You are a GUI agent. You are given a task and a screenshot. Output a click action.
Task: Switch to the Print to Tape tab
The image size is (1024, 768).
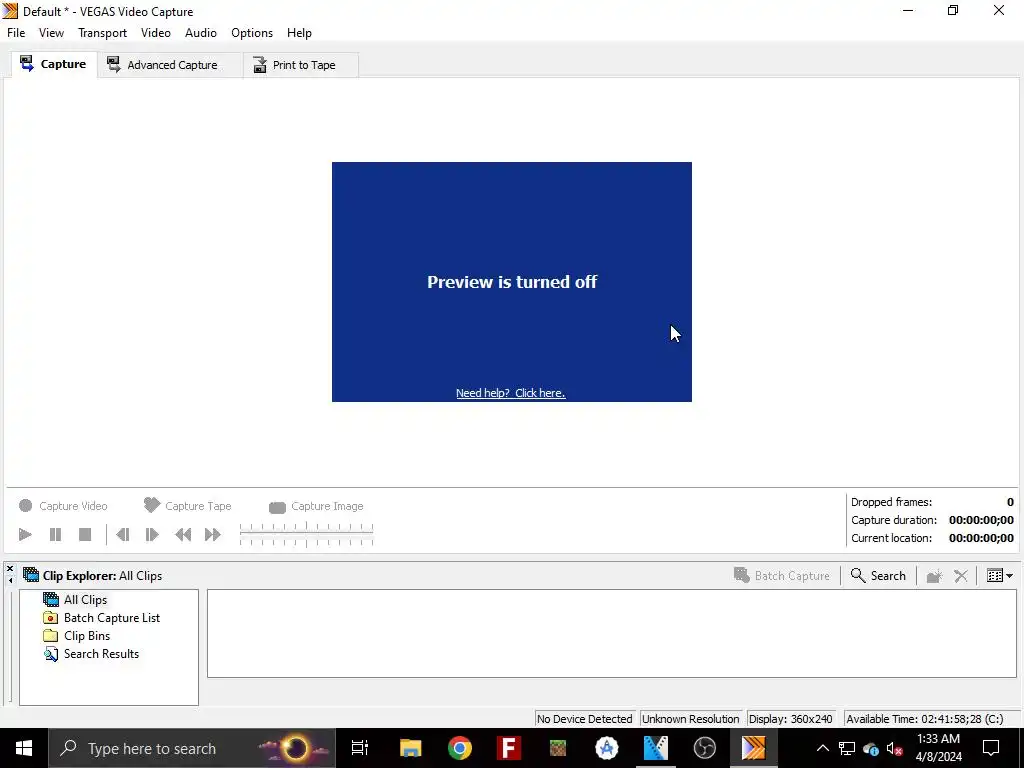point(300,65)
